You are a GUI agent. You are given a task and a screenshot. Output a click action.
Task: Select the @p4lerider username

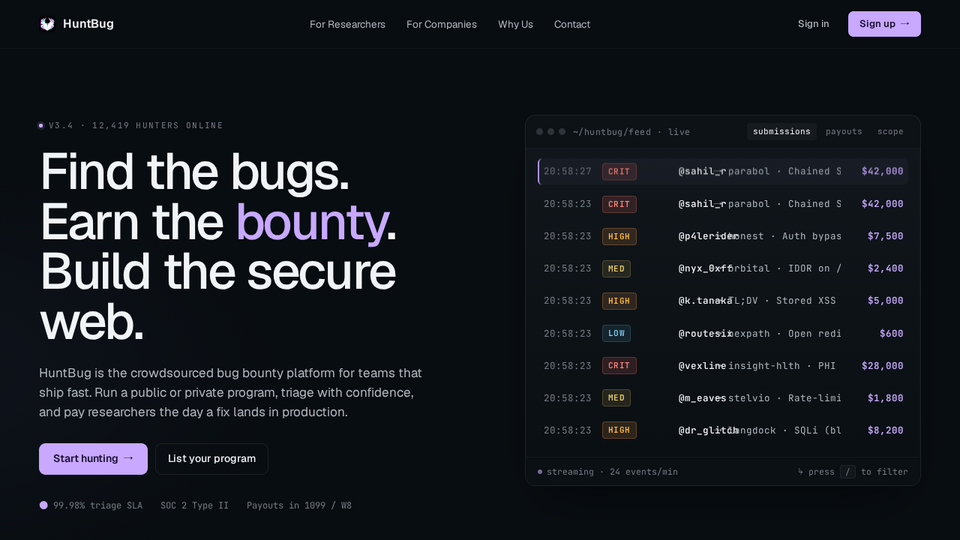click(x=708, y=236)
